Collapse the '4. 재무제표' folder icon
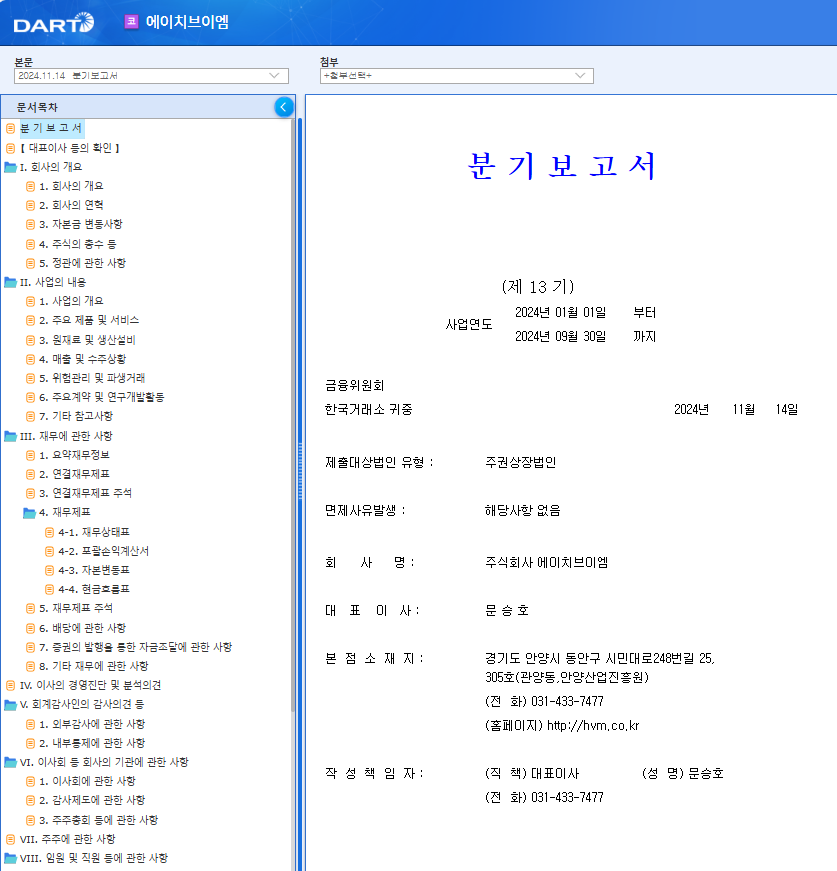Screen dimensions: 837x871 pyautogui.click(x=29, y=513)
